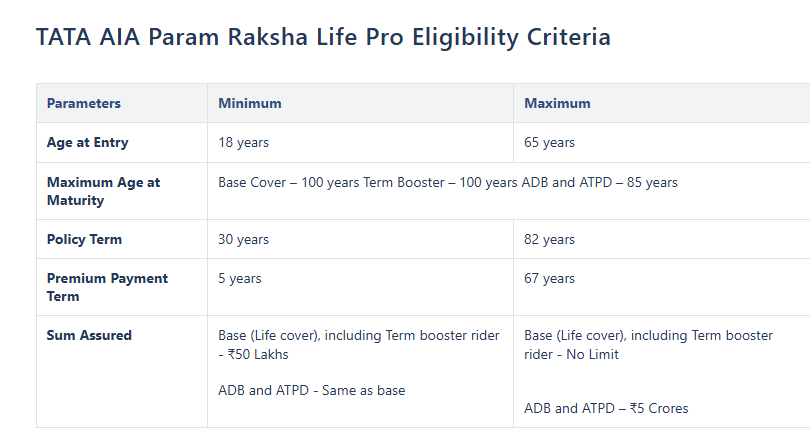810x439 pixels.
Task: Click the 30 years minimum policy term
Action: 244,239
